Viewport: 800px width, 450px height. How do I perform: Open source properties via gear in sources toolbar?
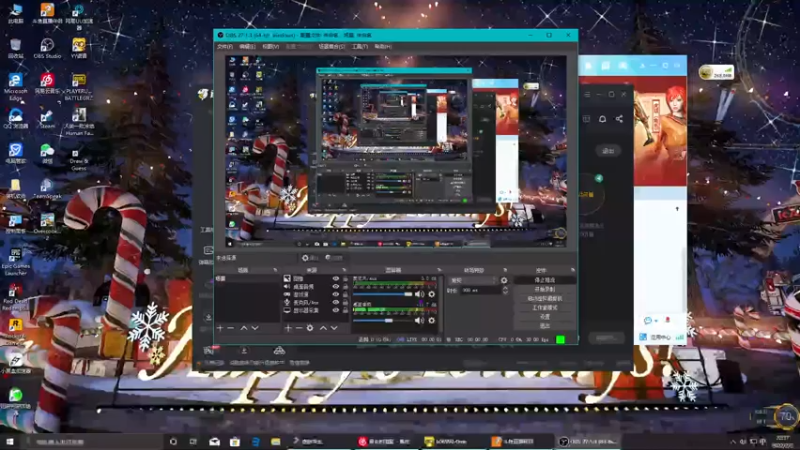(310, 328)
